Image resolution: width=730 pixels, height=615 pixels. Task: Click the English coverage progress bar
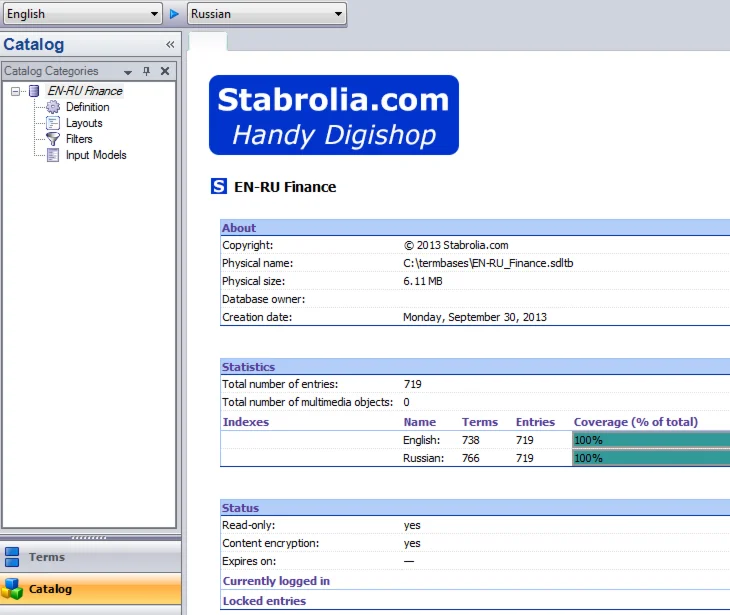(650, 440)
